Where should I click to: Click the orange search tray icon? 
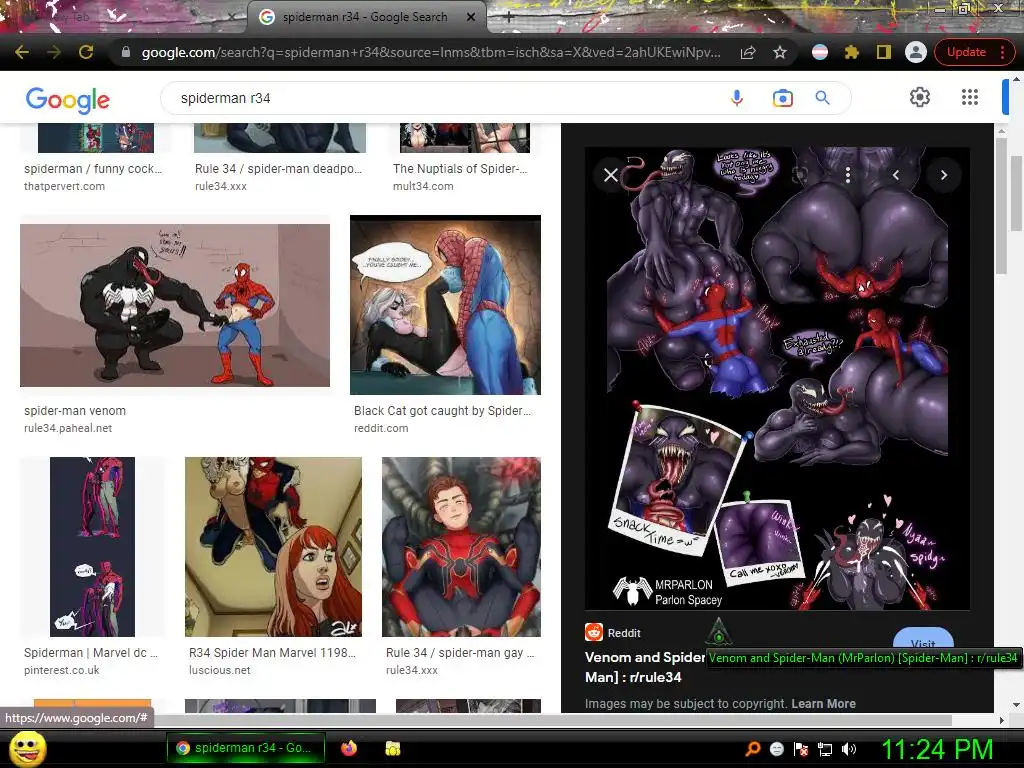pyautogui.click(x=753, y=748)
